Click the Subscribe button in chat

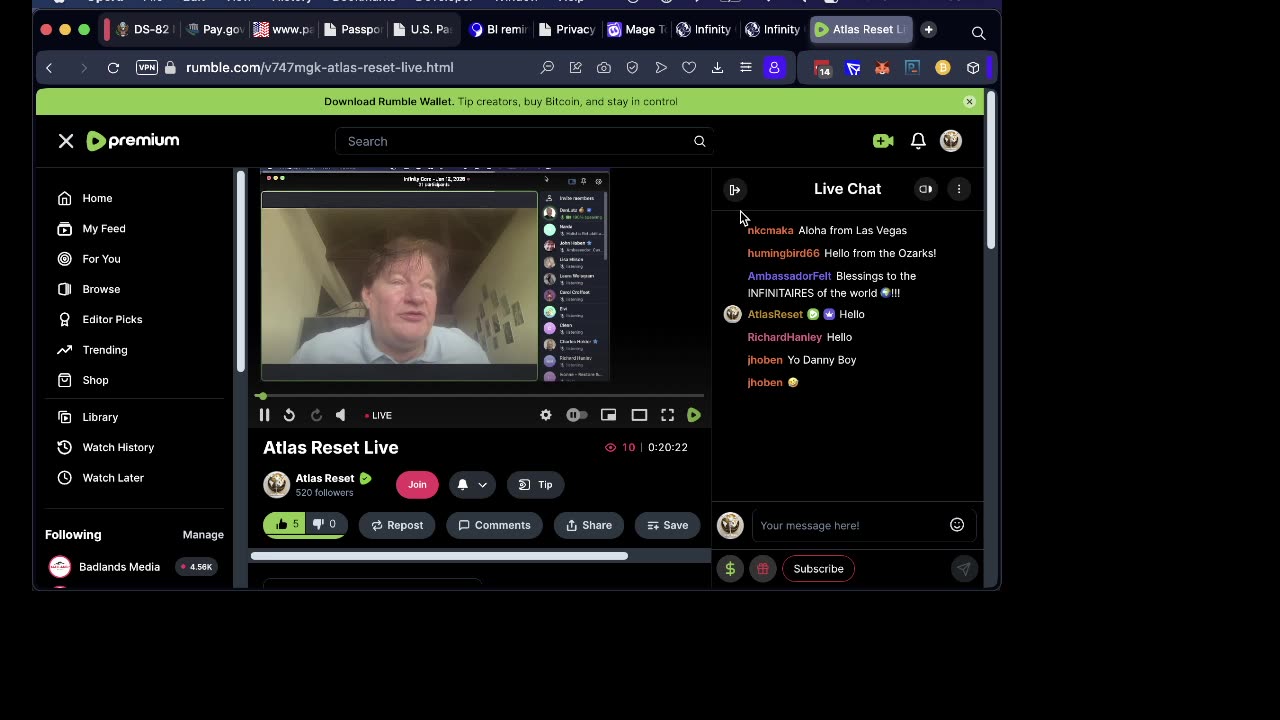click(x=819, y=569)
